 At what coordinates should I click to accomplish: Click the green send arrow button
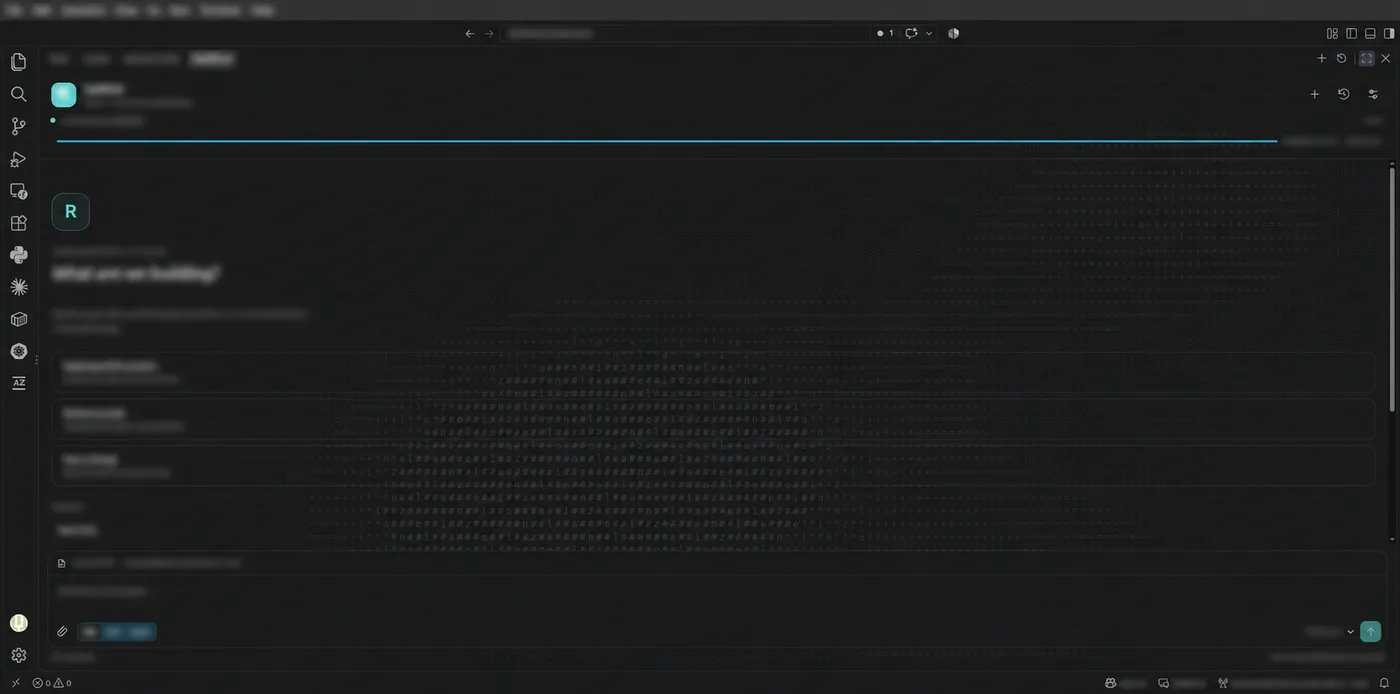click(1370, 632)
